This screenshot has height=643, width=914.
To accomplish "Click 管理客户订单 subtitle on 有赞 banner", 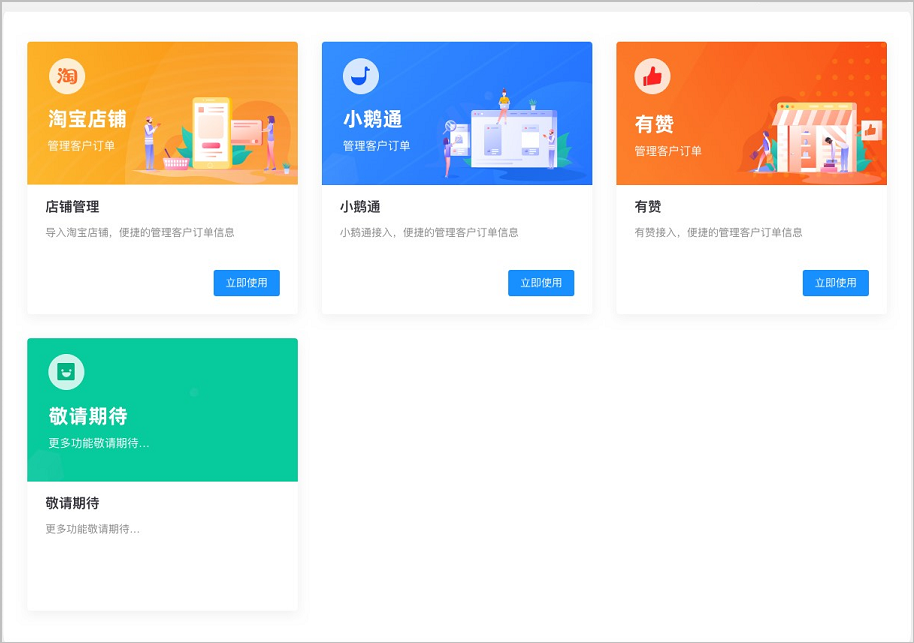I will coord(668,151).
